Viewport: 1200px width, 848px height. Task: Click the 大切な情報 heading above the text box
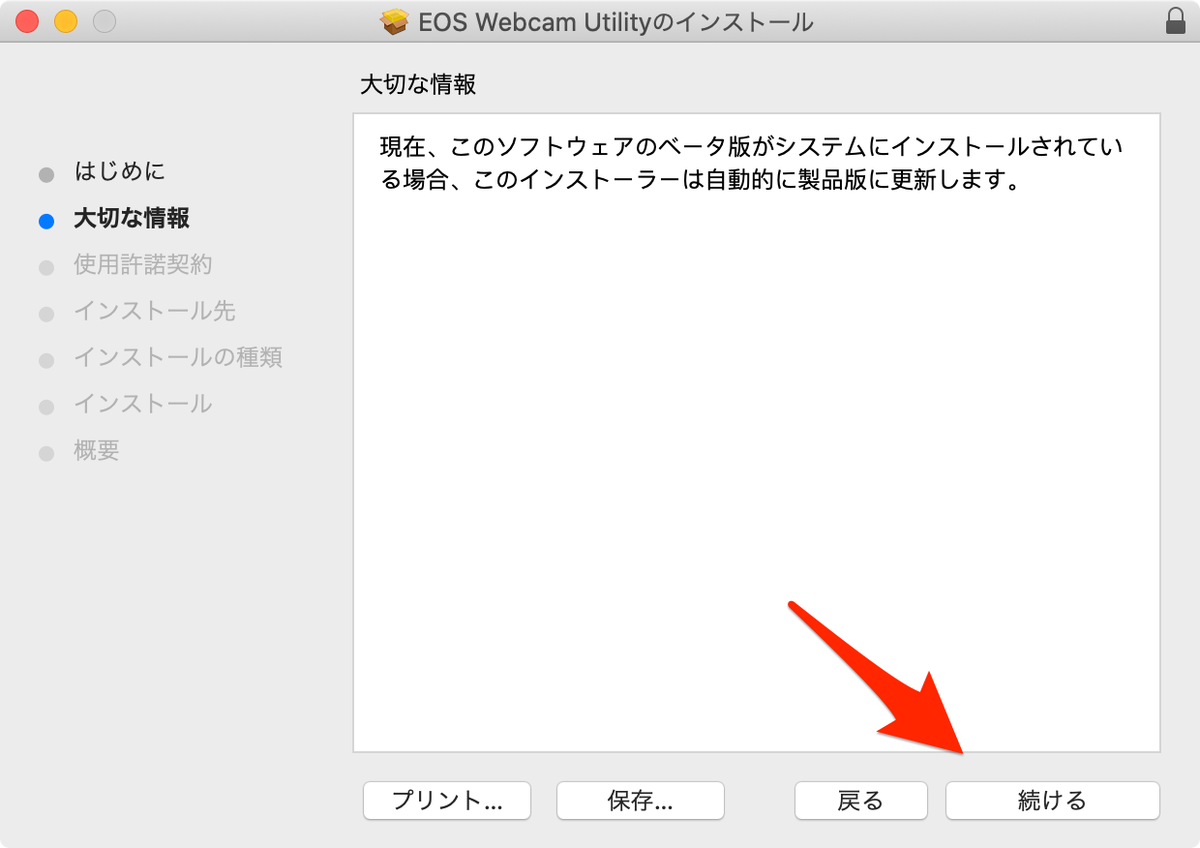pos(418,84)
